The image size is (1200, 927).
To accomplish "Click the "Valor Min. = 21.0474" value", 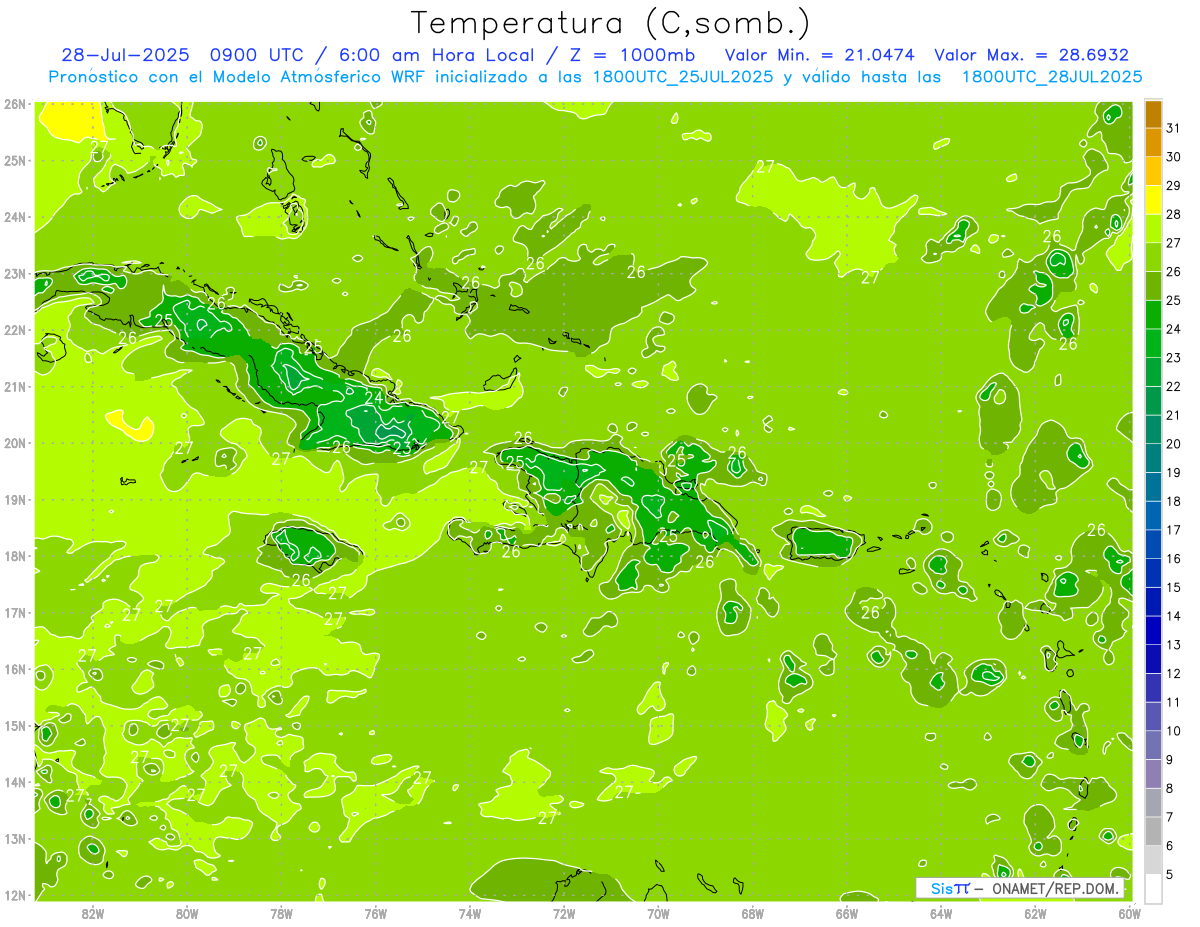I will click(820, 55).
